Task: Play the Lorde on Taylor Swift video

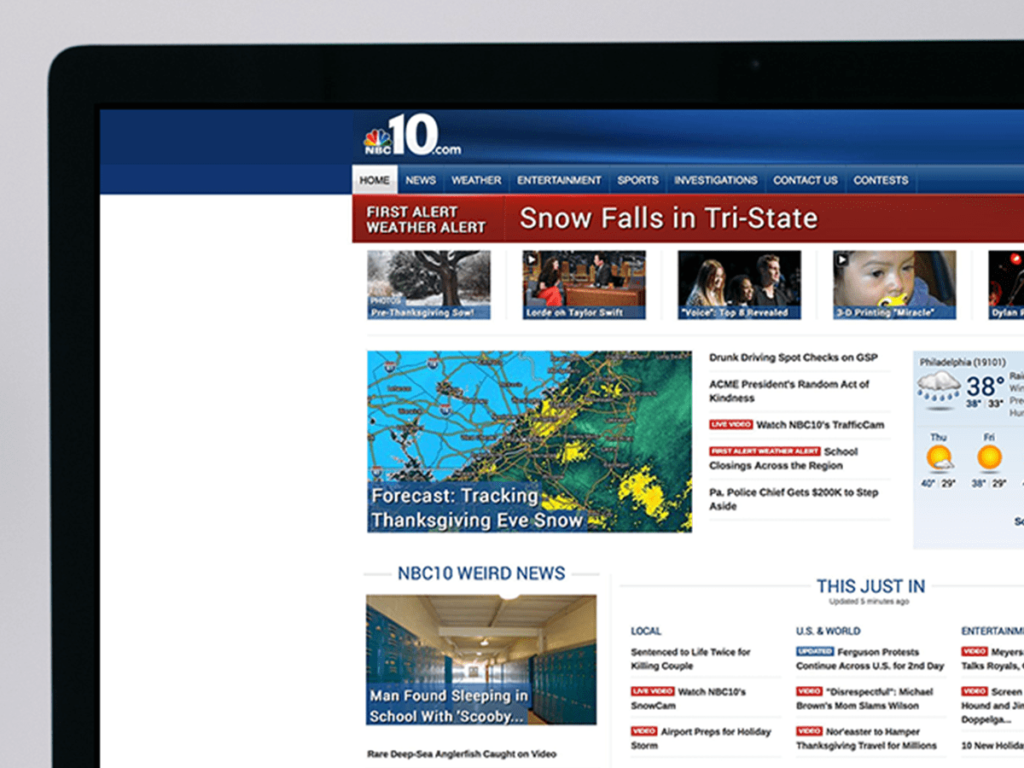Action: coord(584,285)
